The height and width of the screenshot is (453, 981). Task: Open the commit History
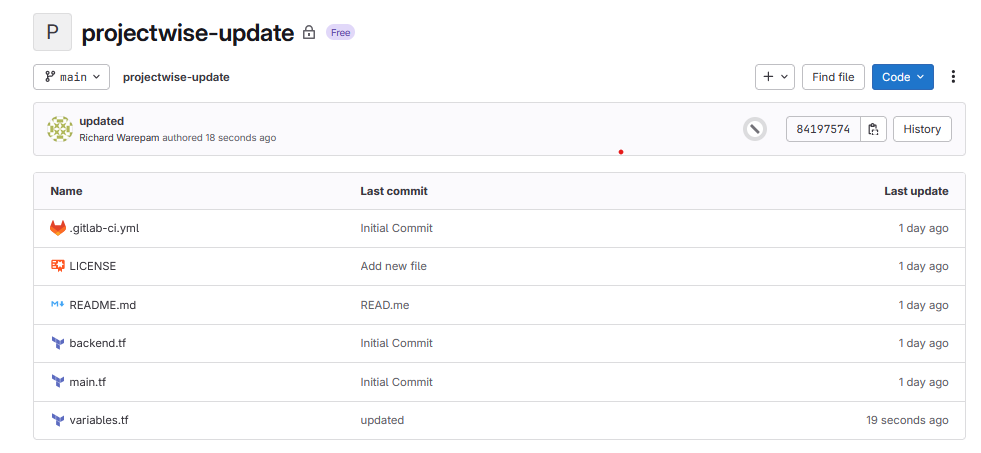(x=922, y=129)
